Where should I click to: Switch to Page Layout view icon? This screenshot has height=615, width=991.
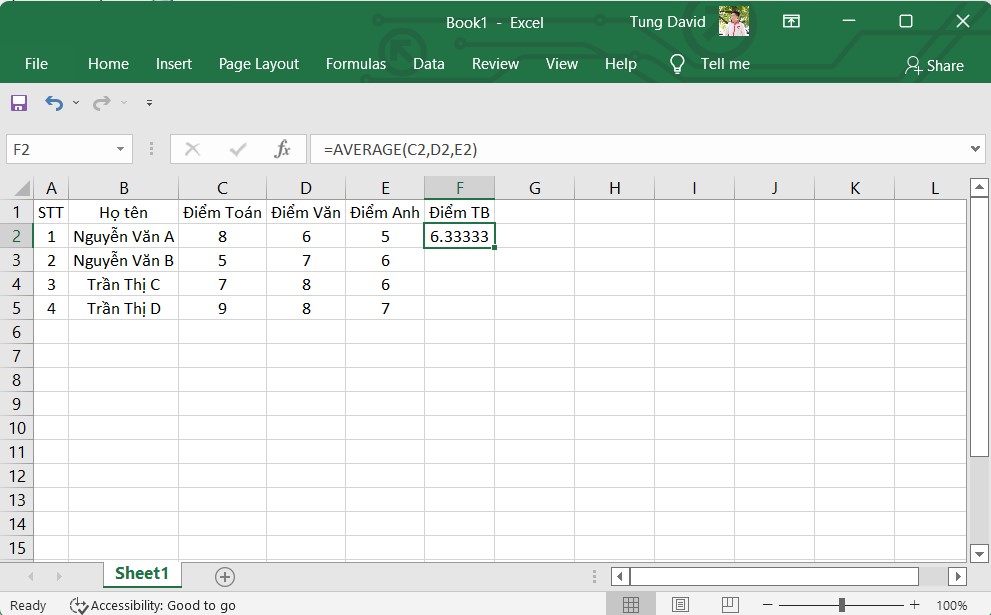click(680, 605)
